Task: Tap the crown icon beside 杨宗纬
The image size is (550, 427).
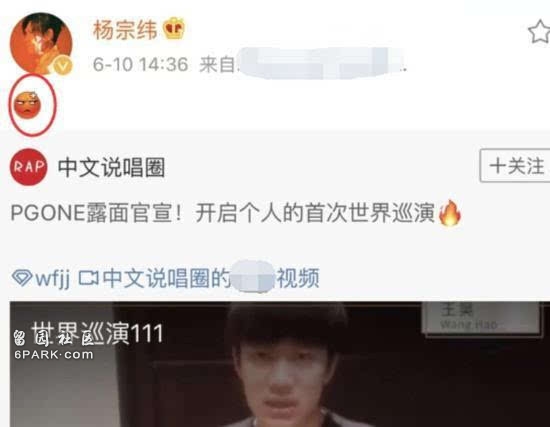Action: [174, 28]
